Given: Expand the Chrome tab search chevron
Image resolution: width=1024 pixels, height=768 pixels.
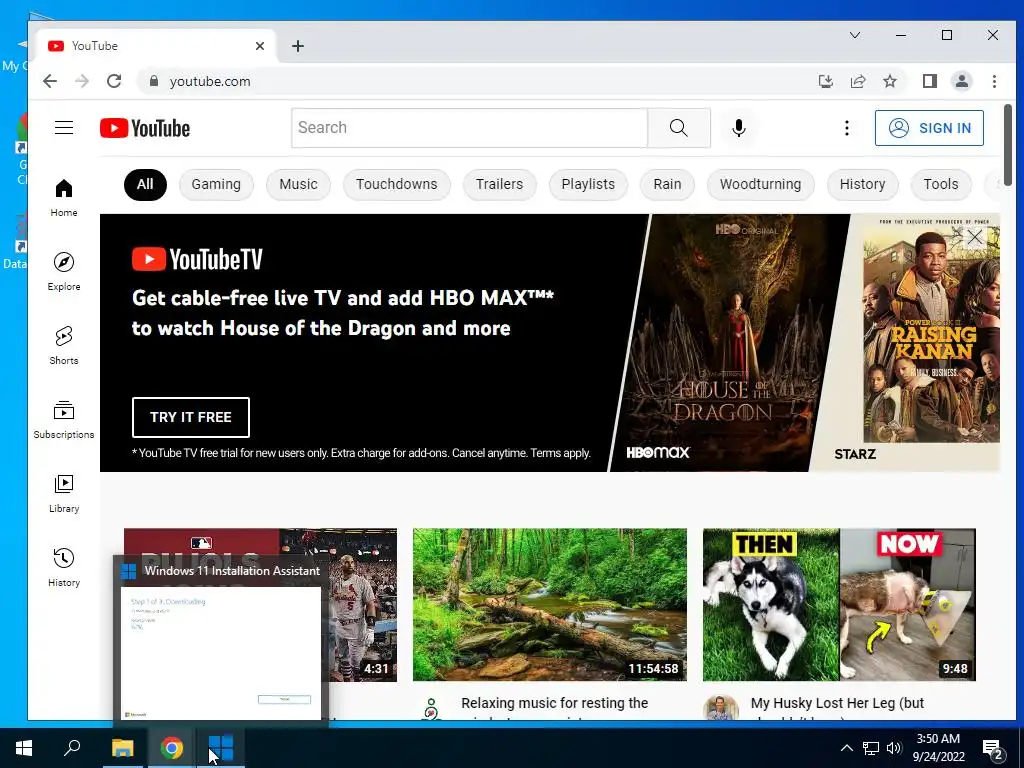Looking at the screenshot, I should coord(855,35).
